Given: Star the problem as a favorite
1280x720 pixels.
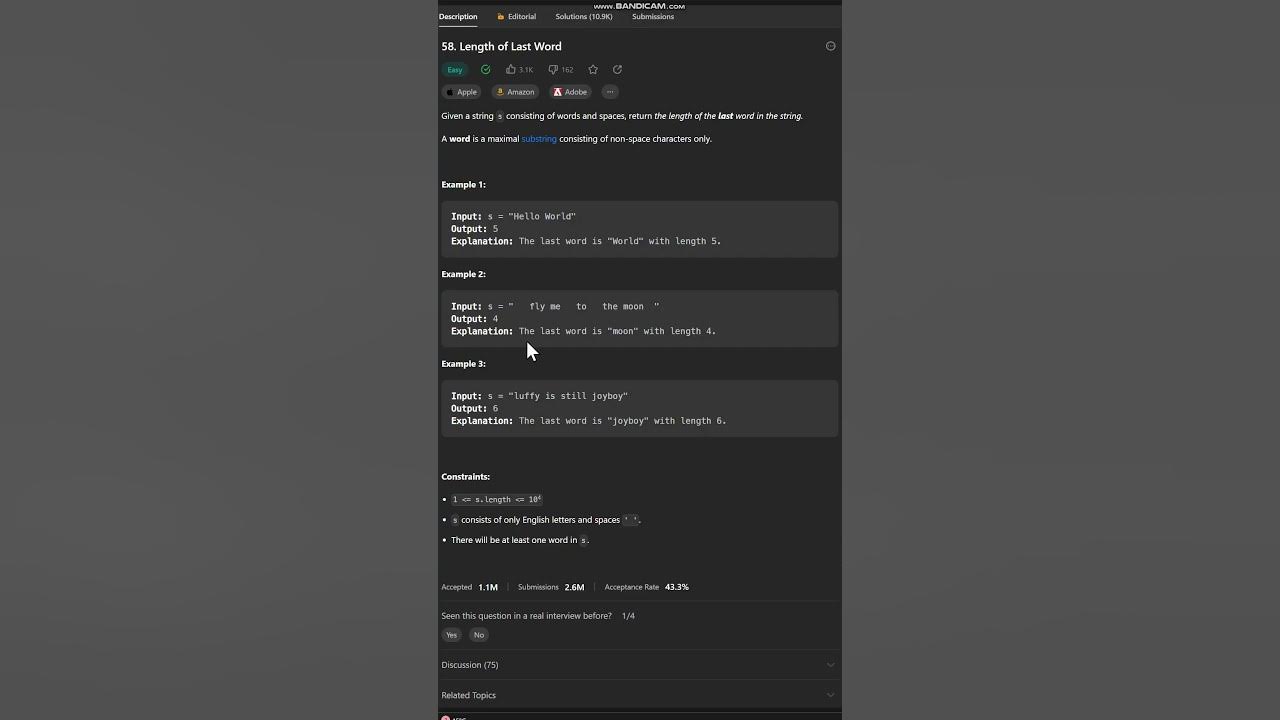Looking at the screenshot, I should click(x=593, y=70).
